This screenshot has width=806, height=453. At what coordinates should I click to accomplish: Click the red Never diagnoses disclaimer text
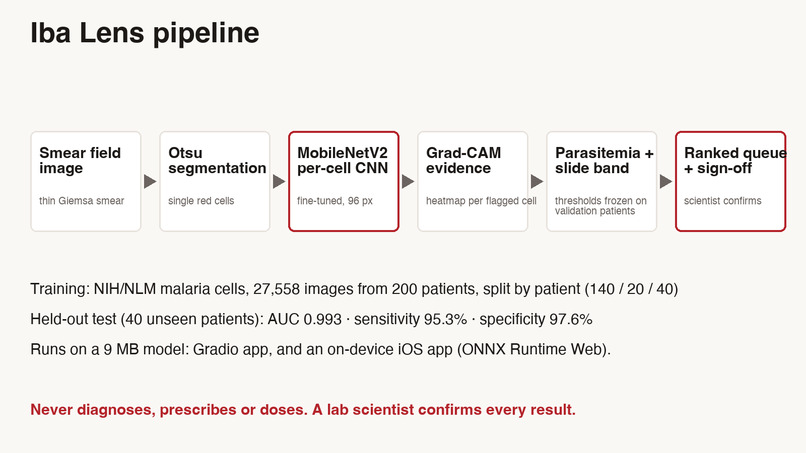click(x=303, y=410)
